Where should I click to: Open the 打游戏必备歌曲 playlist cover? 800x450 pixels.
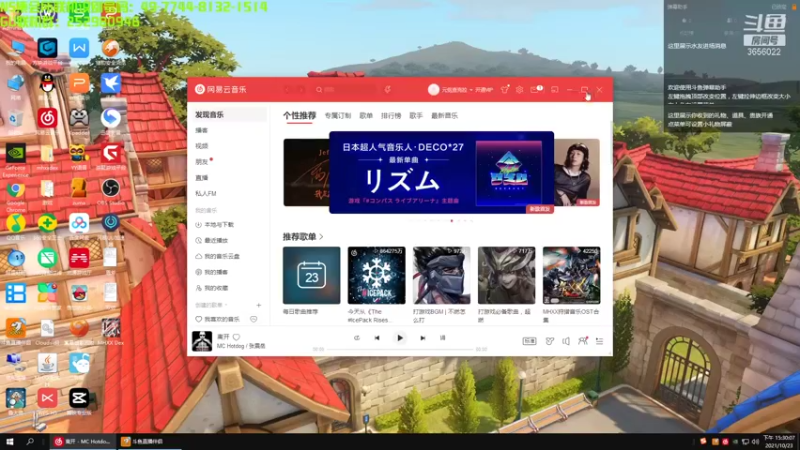pos(507,276)
